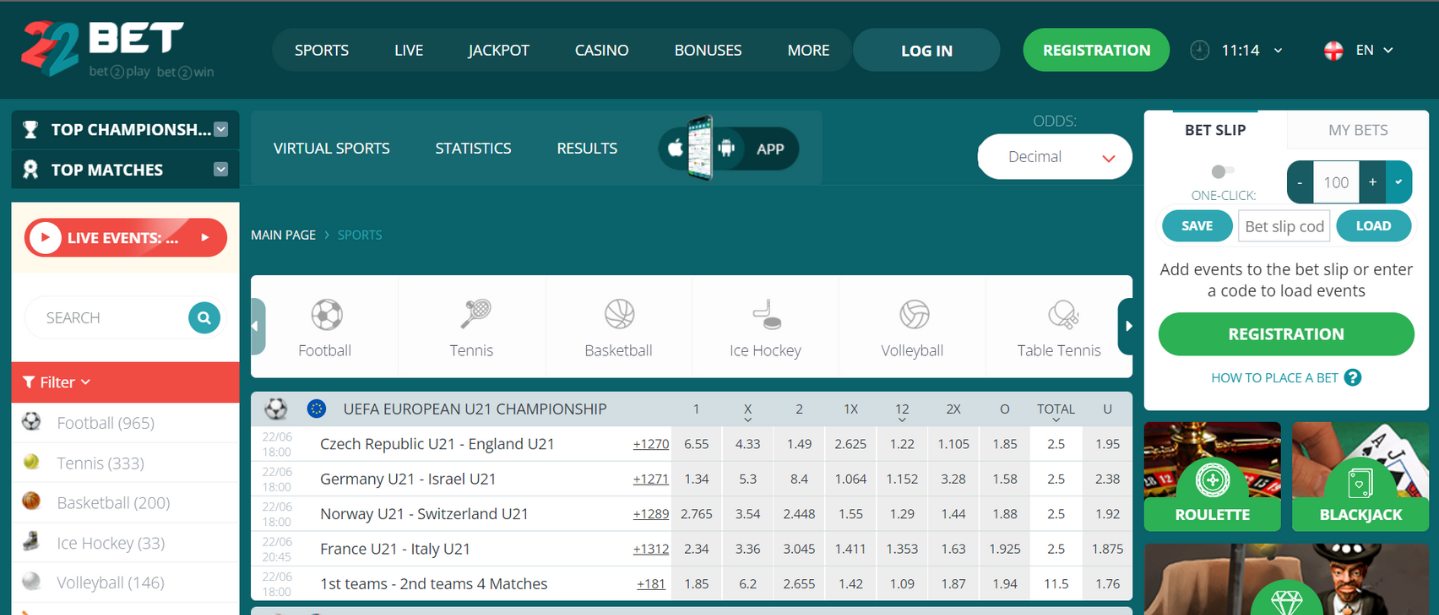The image size is (1439, 615).
Task: Select the Basketball icon in carousel
Action: click(620, 315)
